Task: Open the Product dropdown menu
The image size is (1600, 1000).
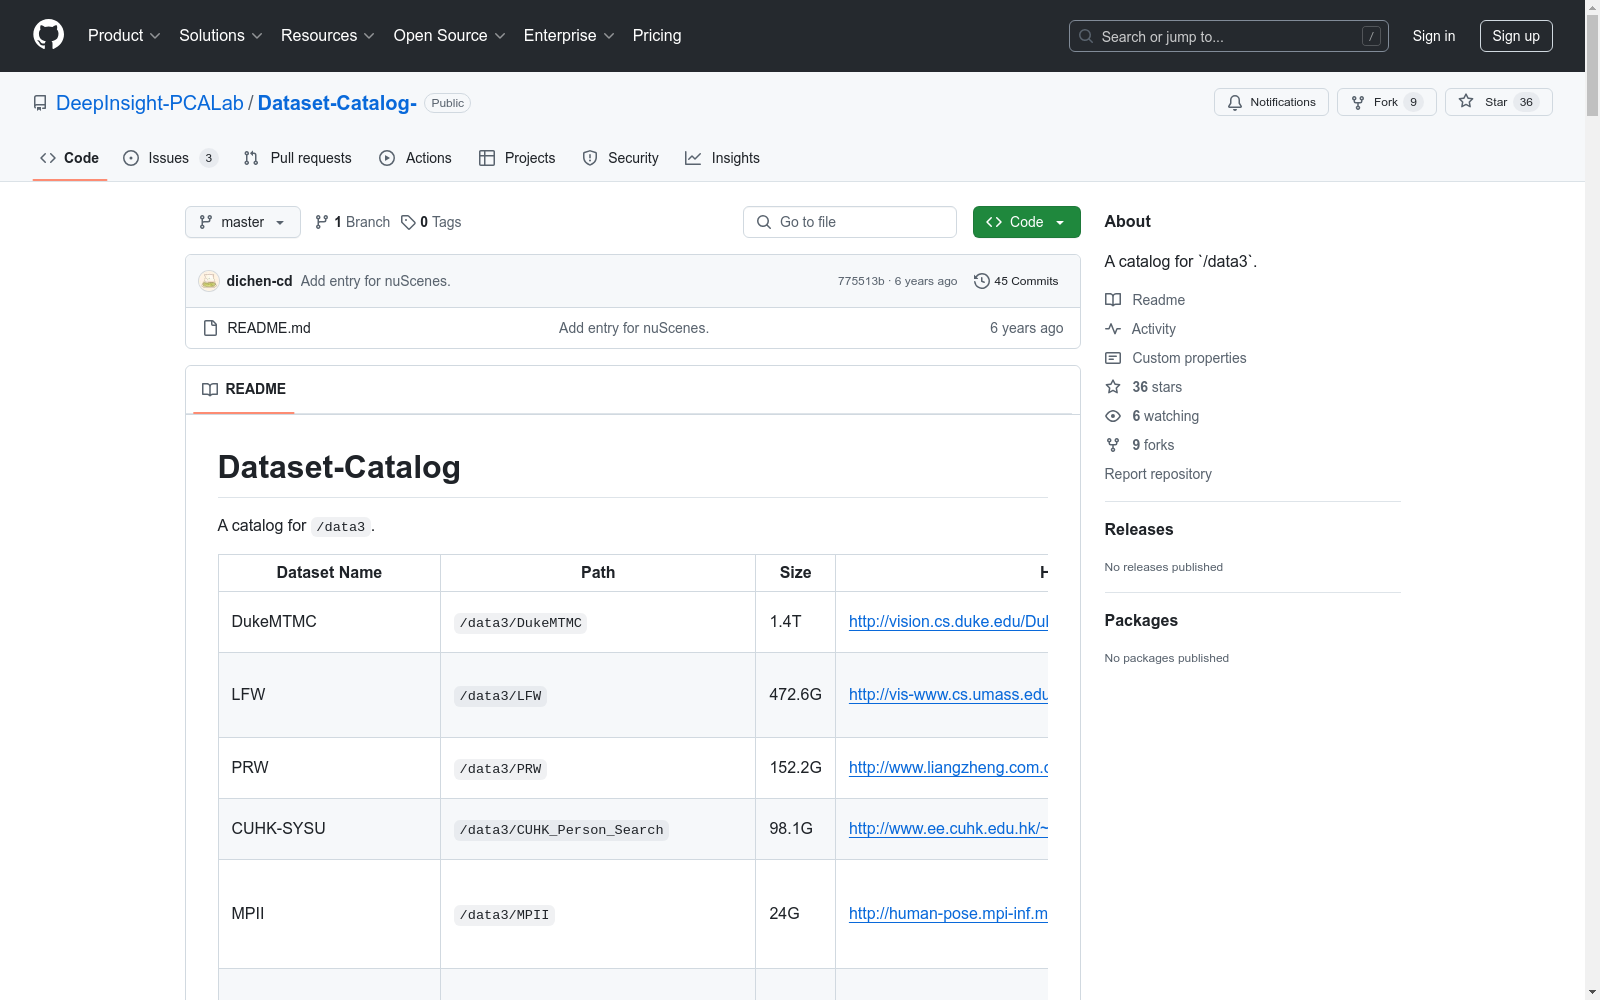Action: tap(124, 36)
